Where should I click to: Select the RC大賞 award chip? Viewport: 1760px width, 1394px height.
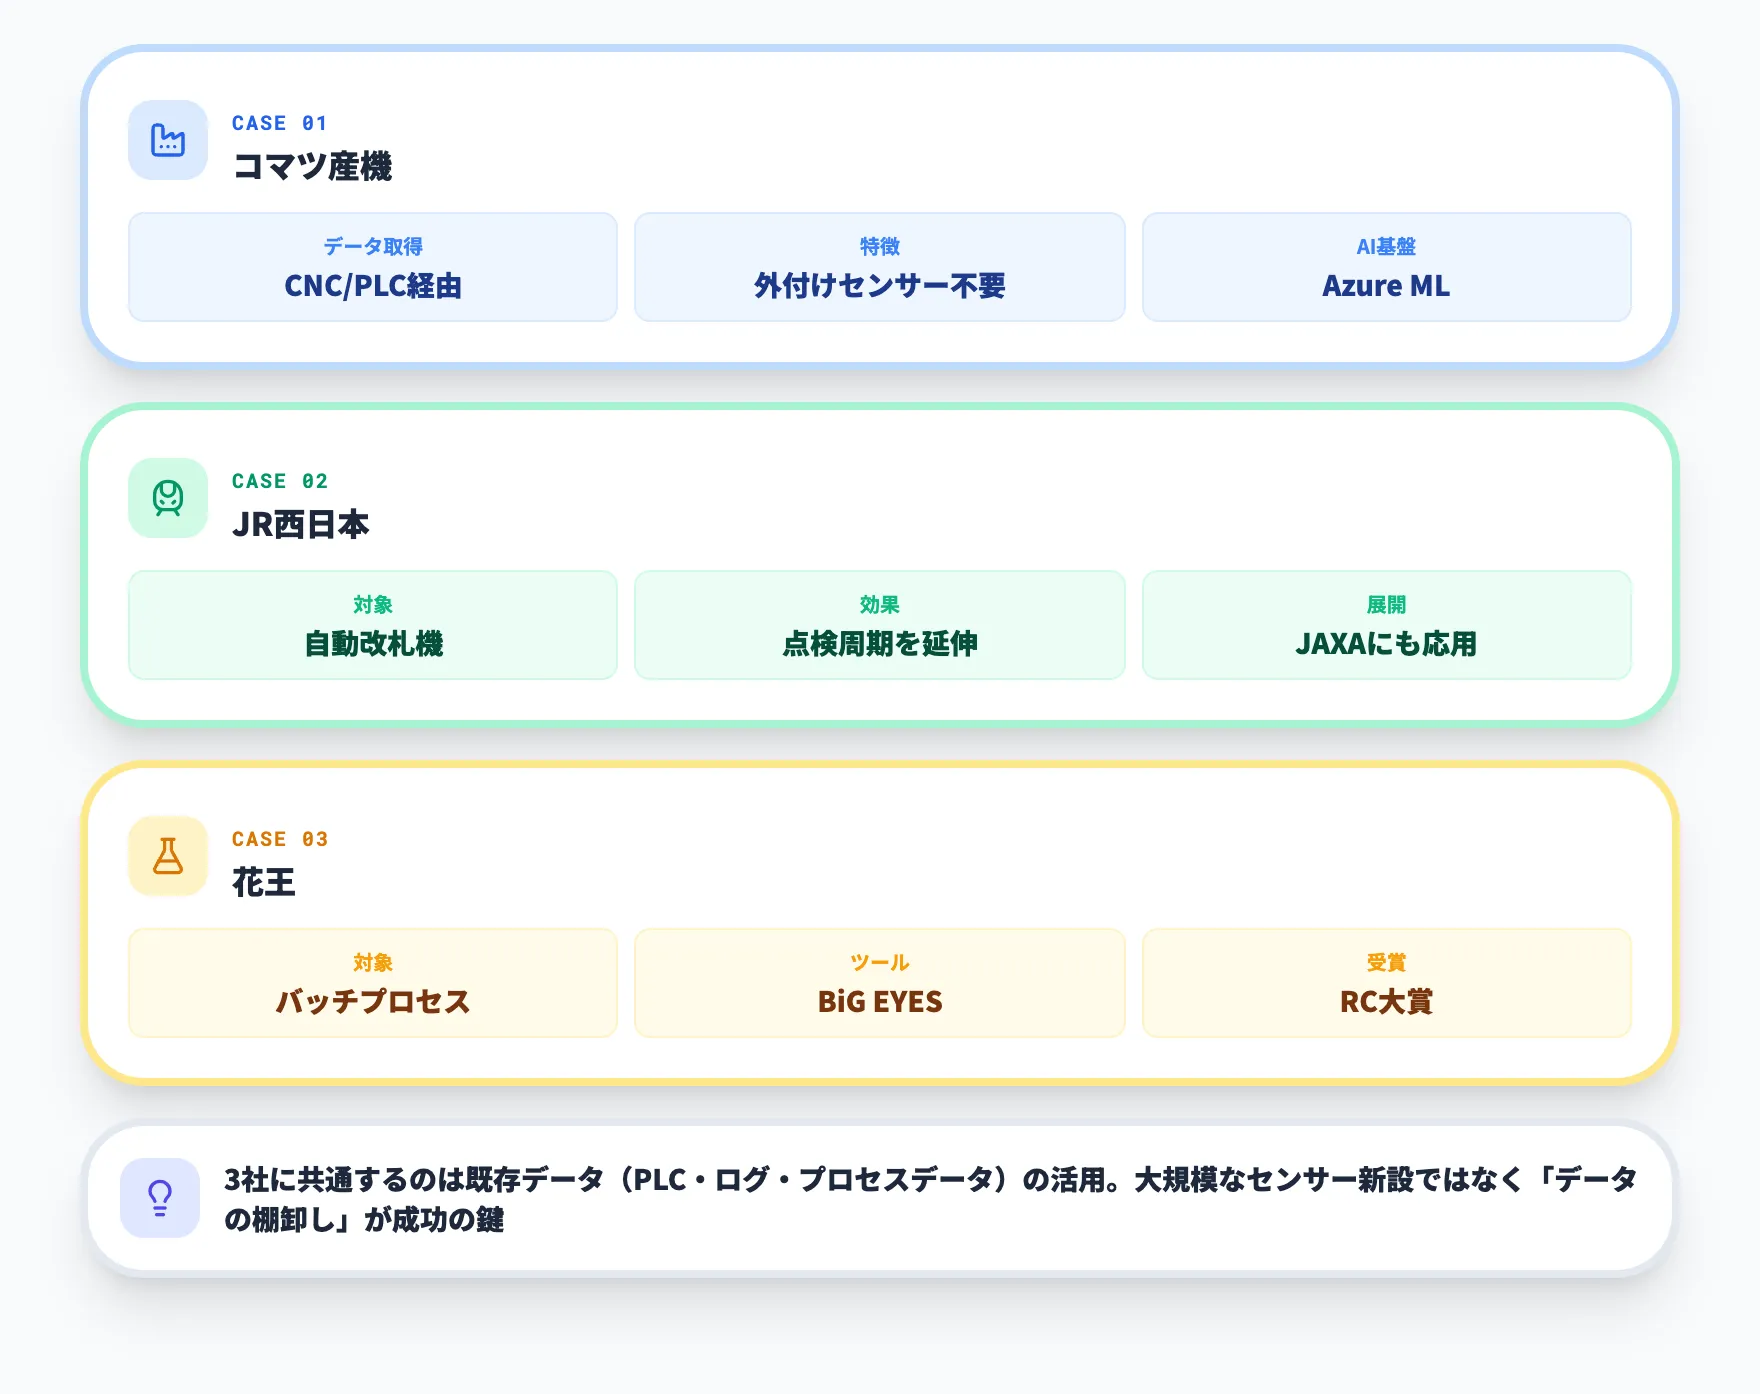(1386, 982)
